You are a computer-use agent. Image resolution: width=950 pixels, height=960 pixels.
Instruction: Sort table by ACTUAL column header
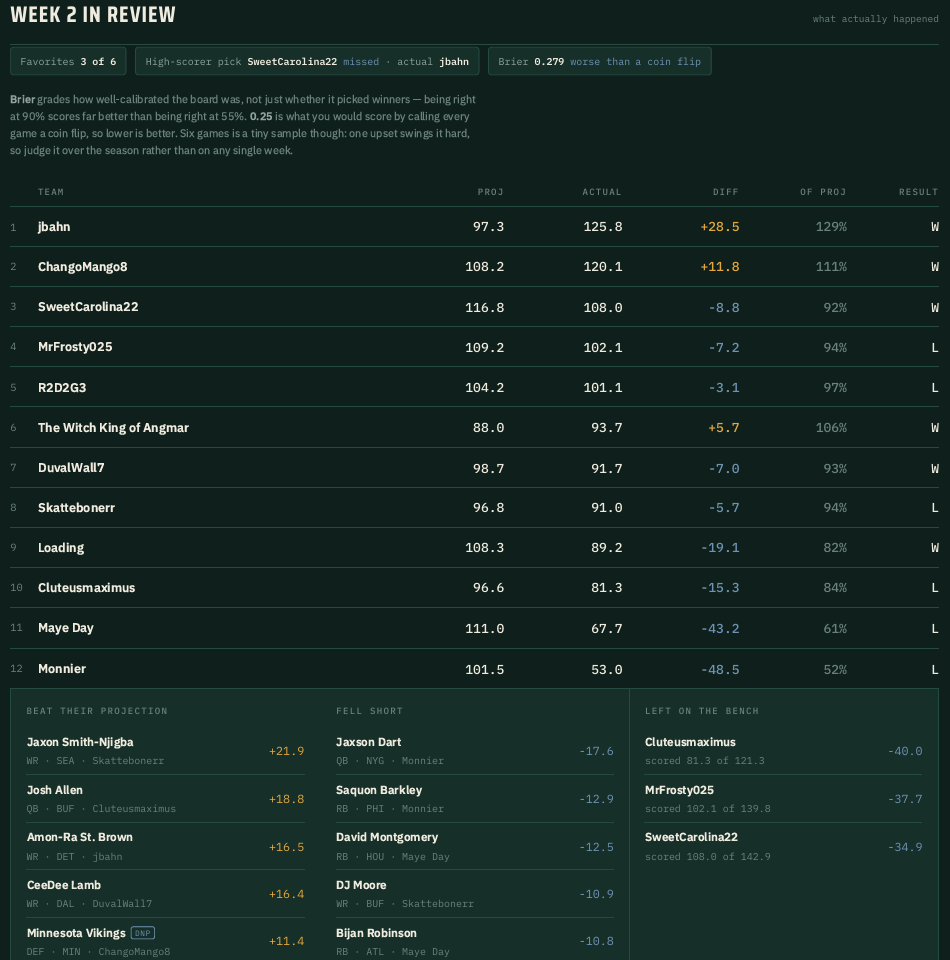(x=602, y=192)
